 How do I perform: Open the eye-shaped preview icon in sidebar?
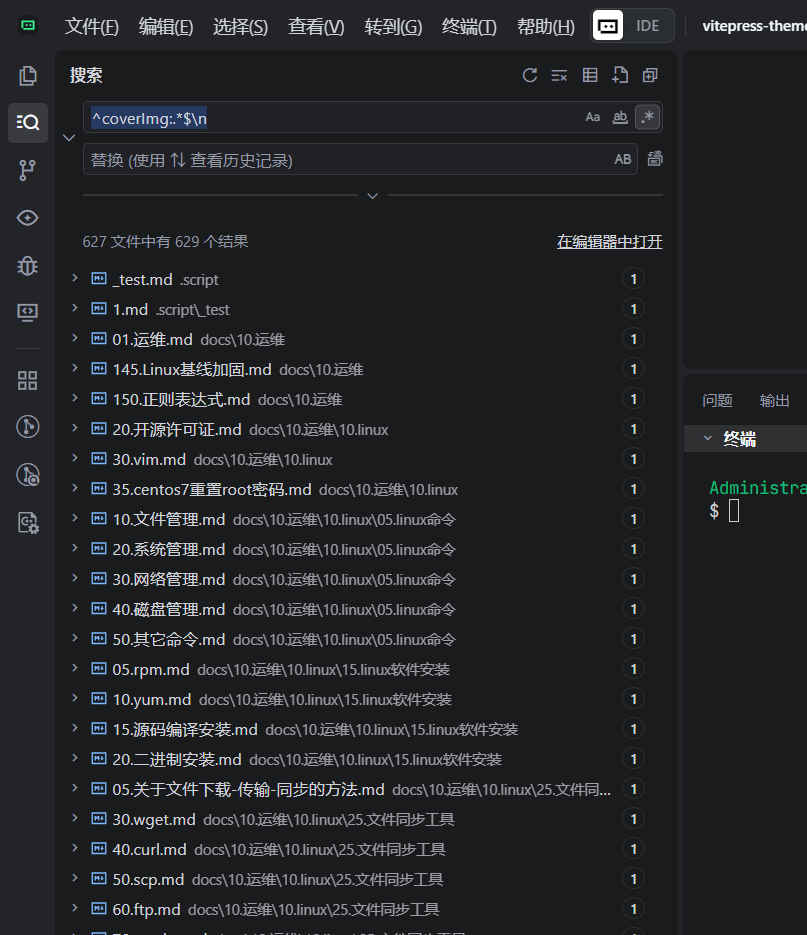click(27, 218)
